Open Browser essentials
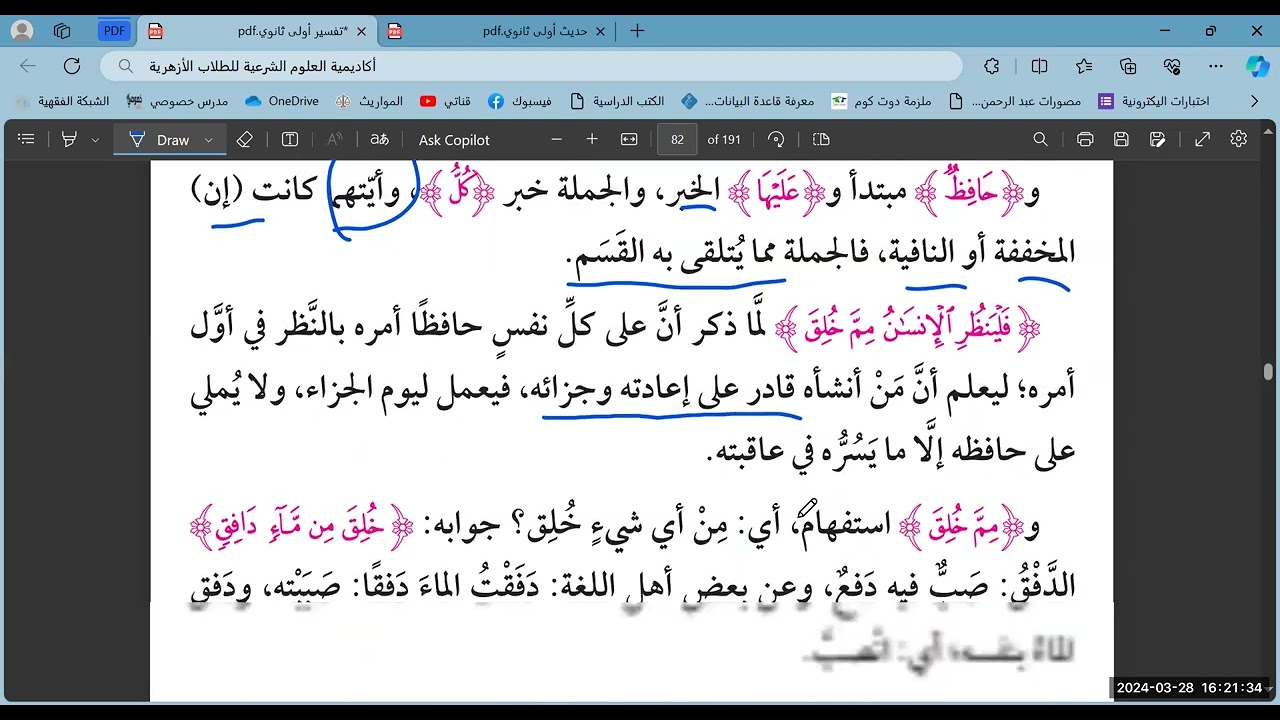 1172,66
